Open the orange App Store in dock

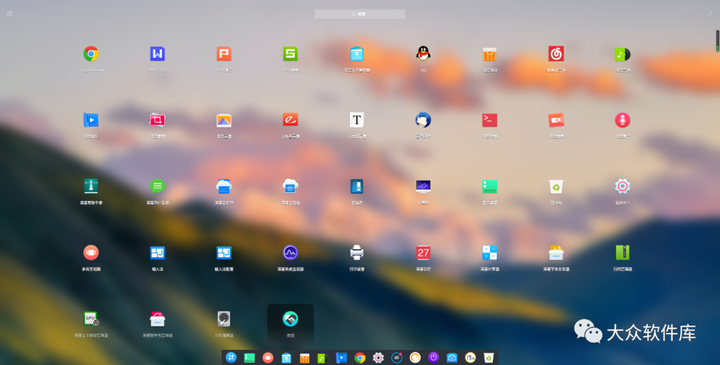(x=304, y=358)
